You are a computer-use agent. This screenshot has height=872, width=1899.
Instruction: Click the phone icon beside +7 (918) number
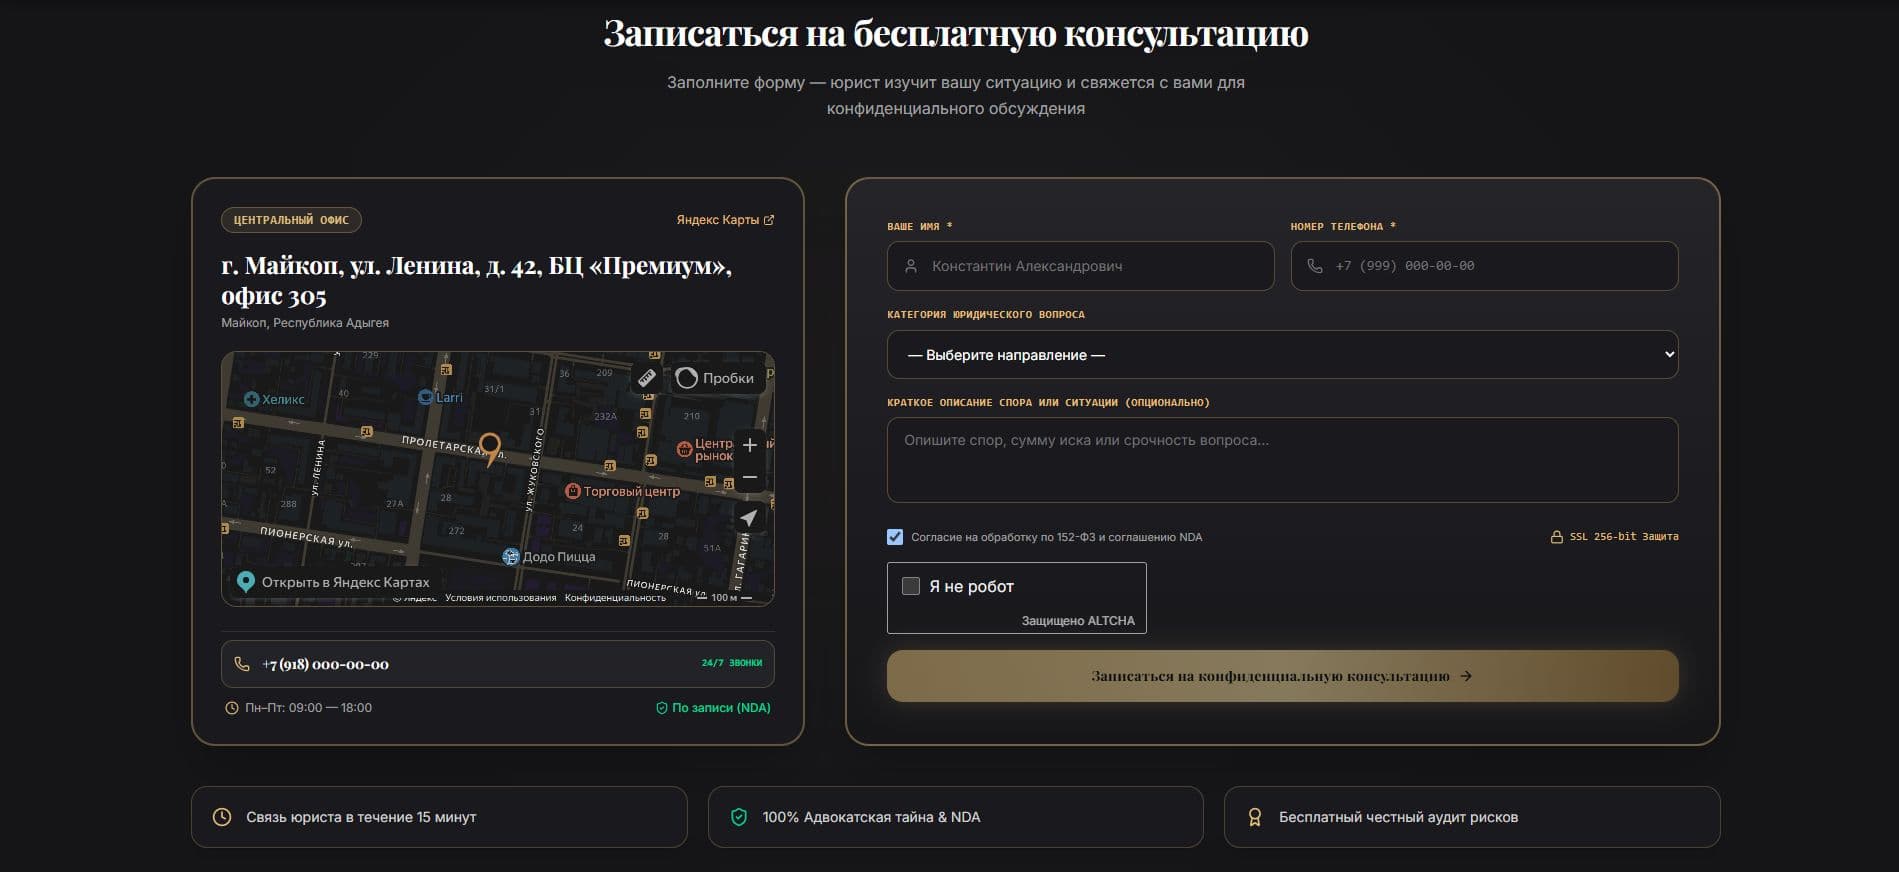242,664
